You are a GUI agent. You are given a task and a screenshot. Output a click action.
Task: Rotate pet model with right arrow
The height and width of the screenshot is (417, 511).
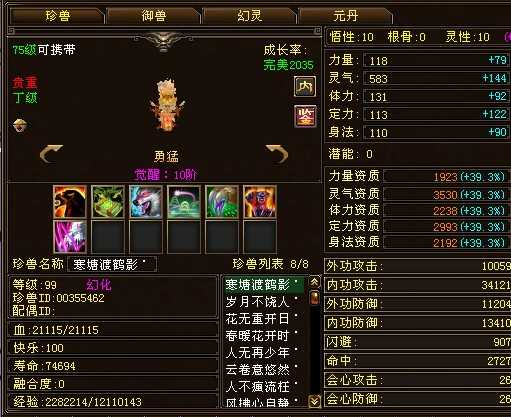277,154
